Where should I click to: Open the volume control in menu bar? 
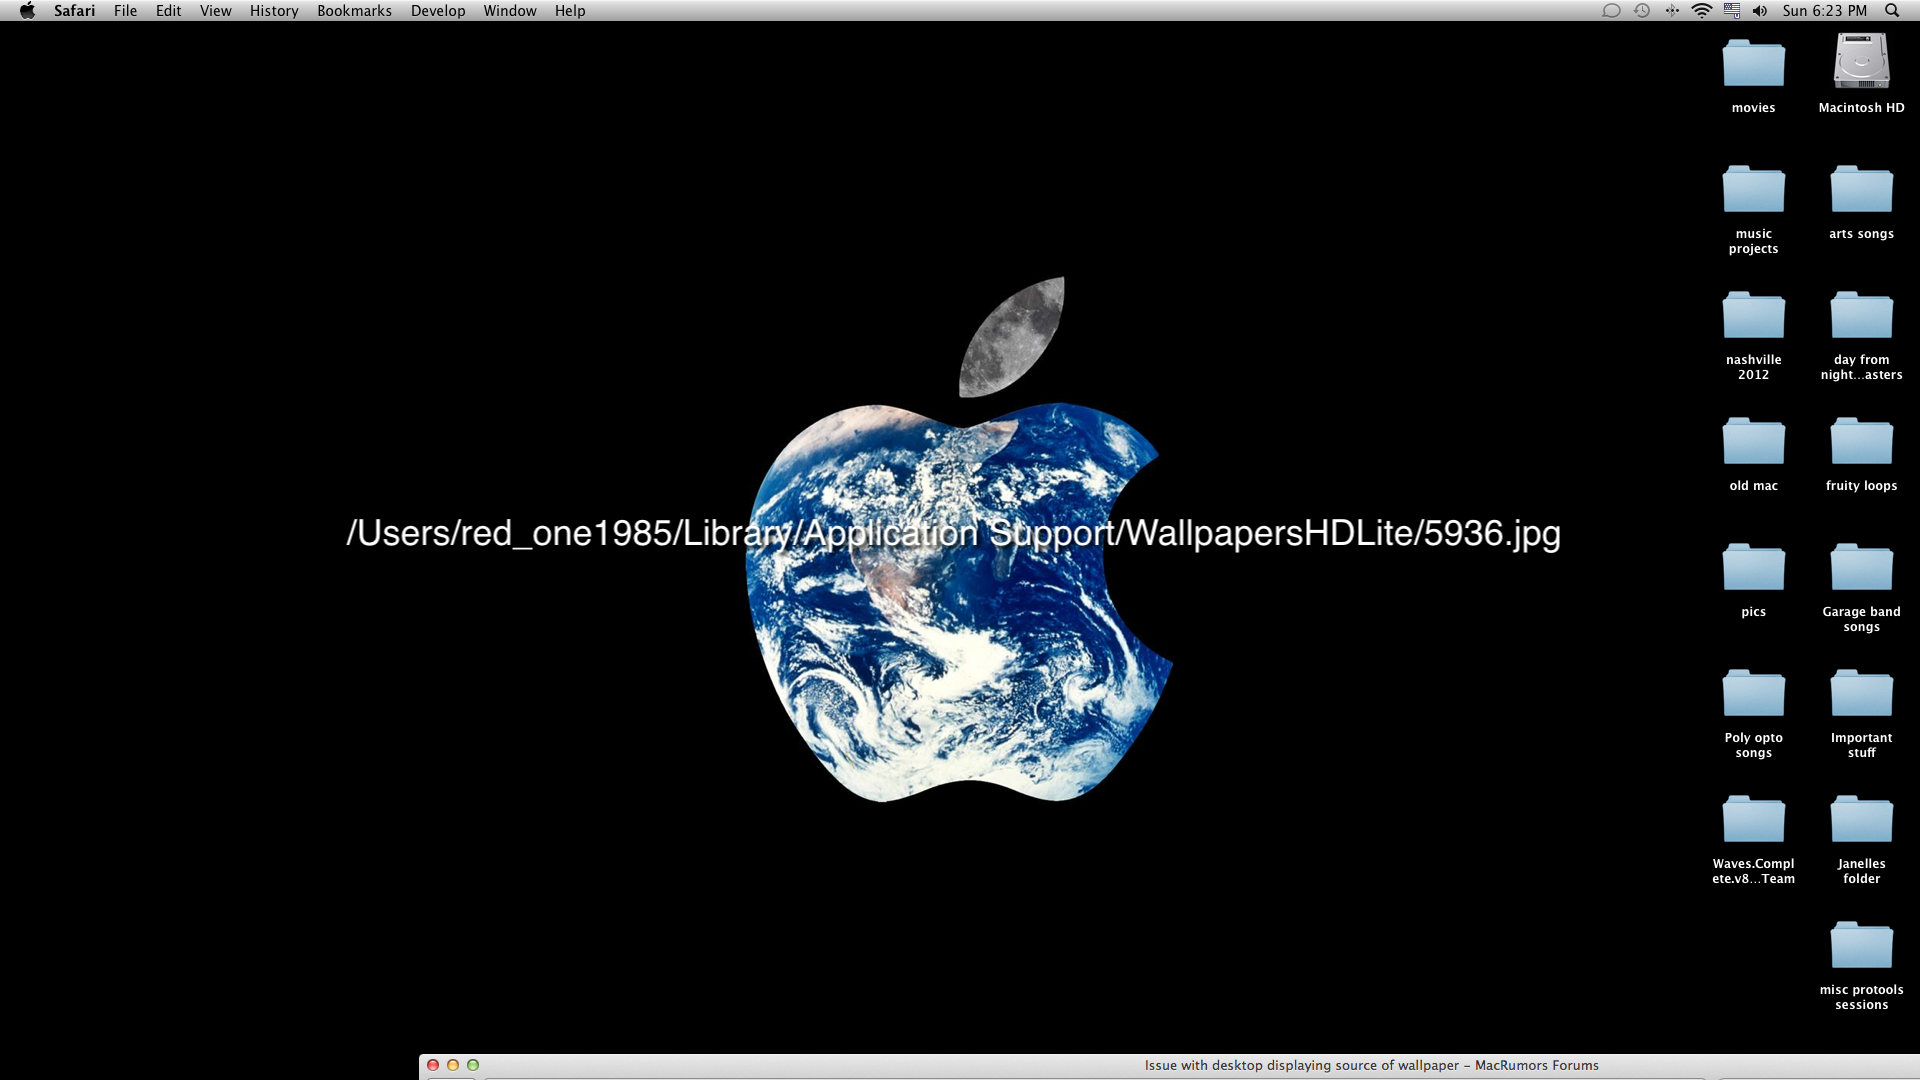(x=1760, y=11)
